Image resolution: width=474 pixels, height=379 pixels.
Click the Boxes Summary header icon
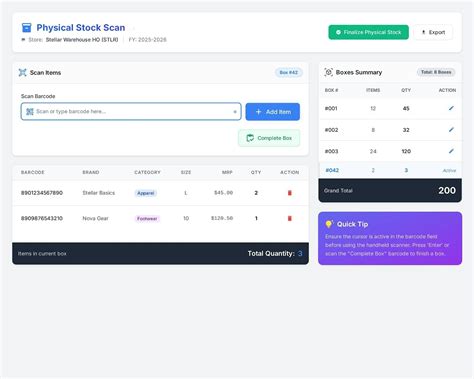pos(328,72)
